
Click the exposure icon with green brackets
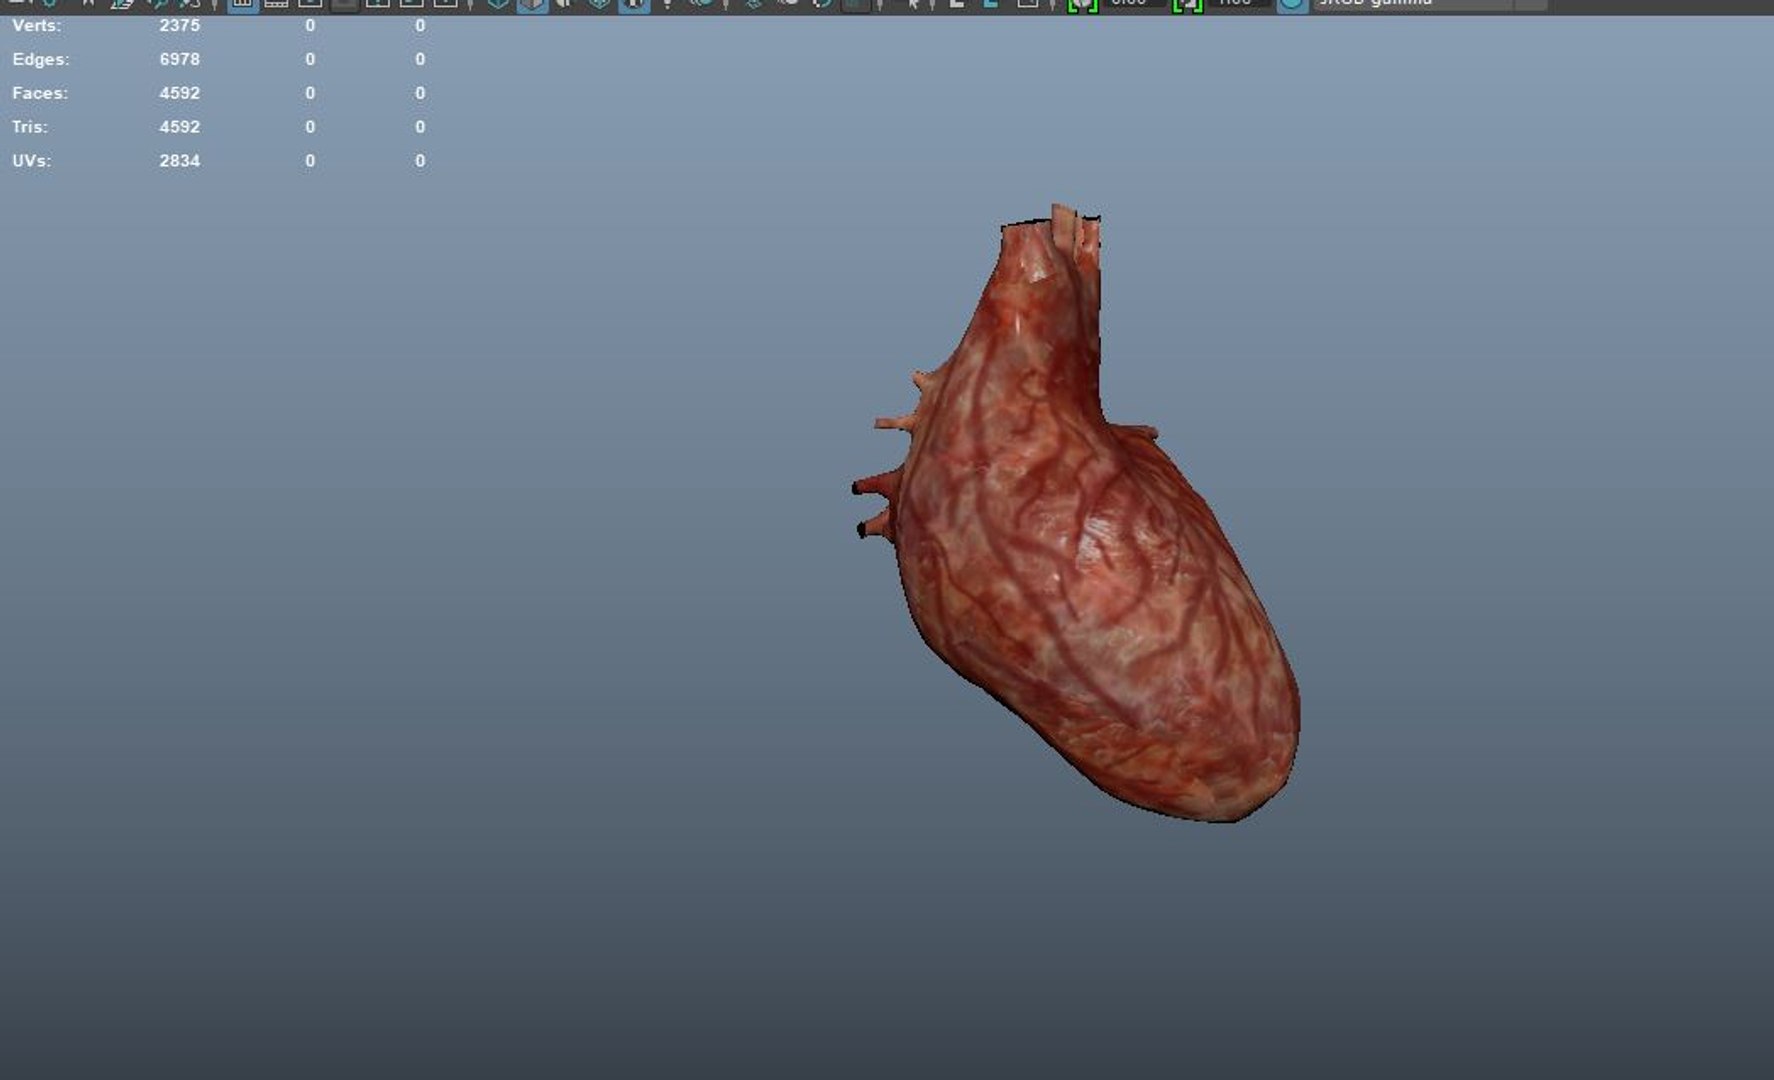[1082, 4]
